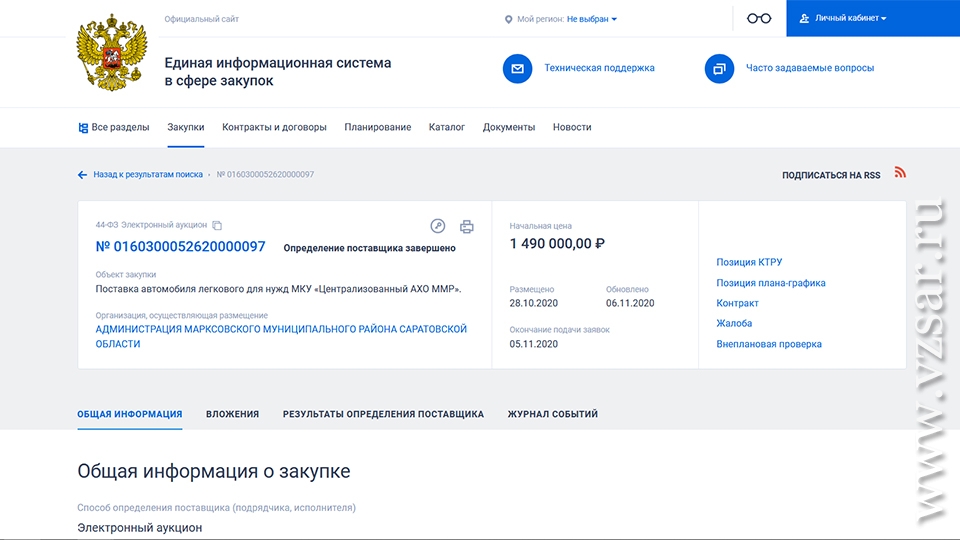960x540 pixels.
Task: Open Контракты и договоры menu
Action: (274, 127)
